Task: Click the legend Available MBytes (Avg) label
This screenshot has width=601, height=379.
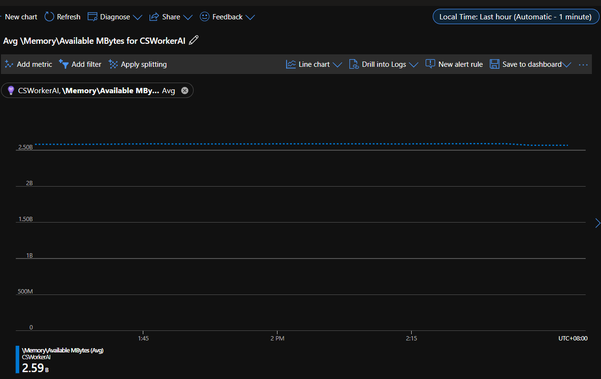Action: click(x=62, y=350)
